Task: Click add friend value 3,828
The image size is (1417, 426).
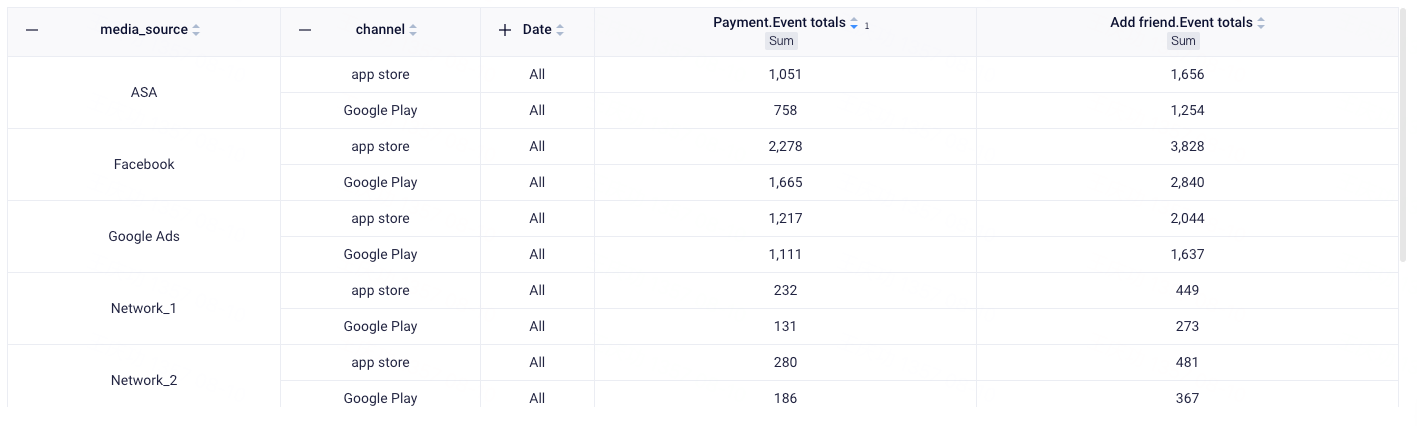Action: click(x=1187, y=147)
